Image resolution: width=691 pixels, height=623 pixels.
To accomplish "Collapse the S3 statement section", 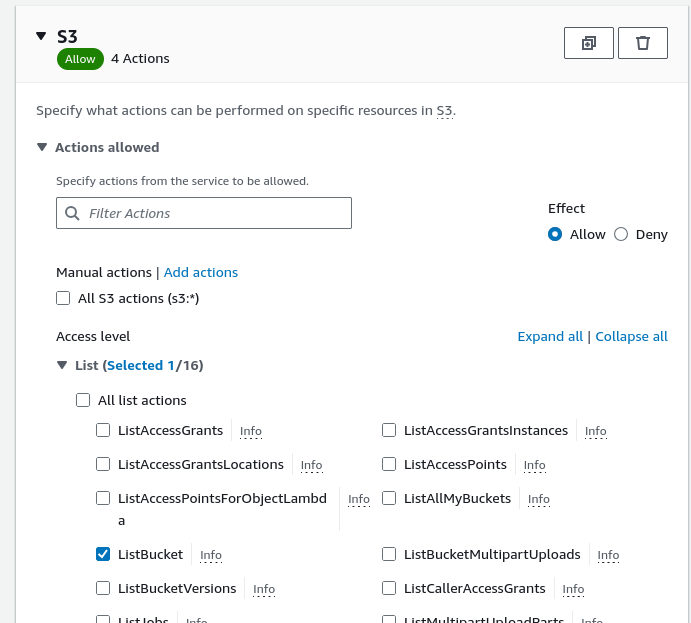I will pos(41,36).
